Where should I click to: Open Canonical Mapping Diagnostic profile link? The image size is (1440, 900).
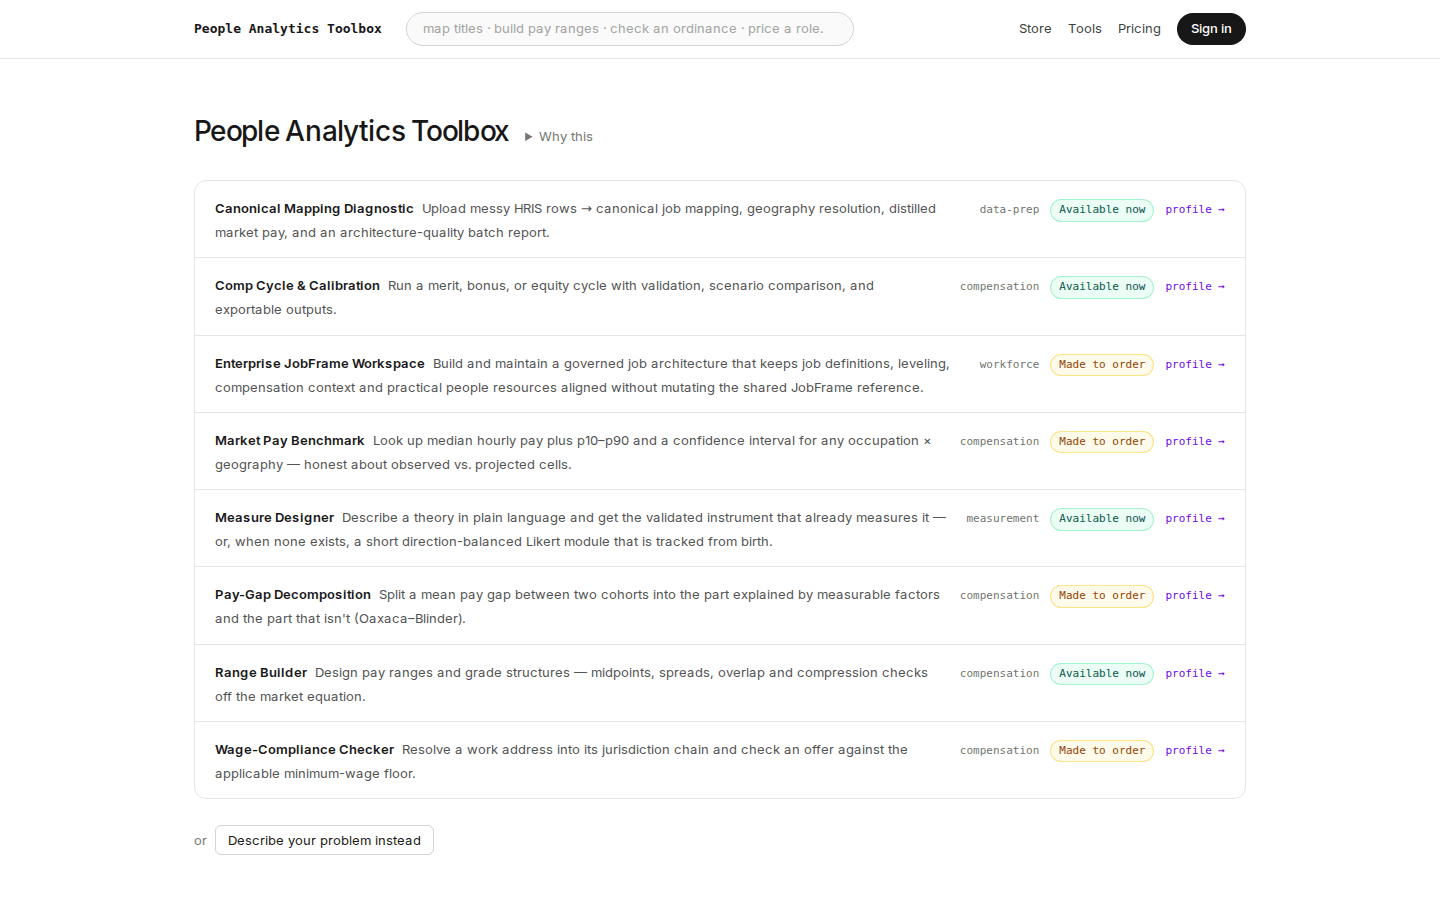1195,210
